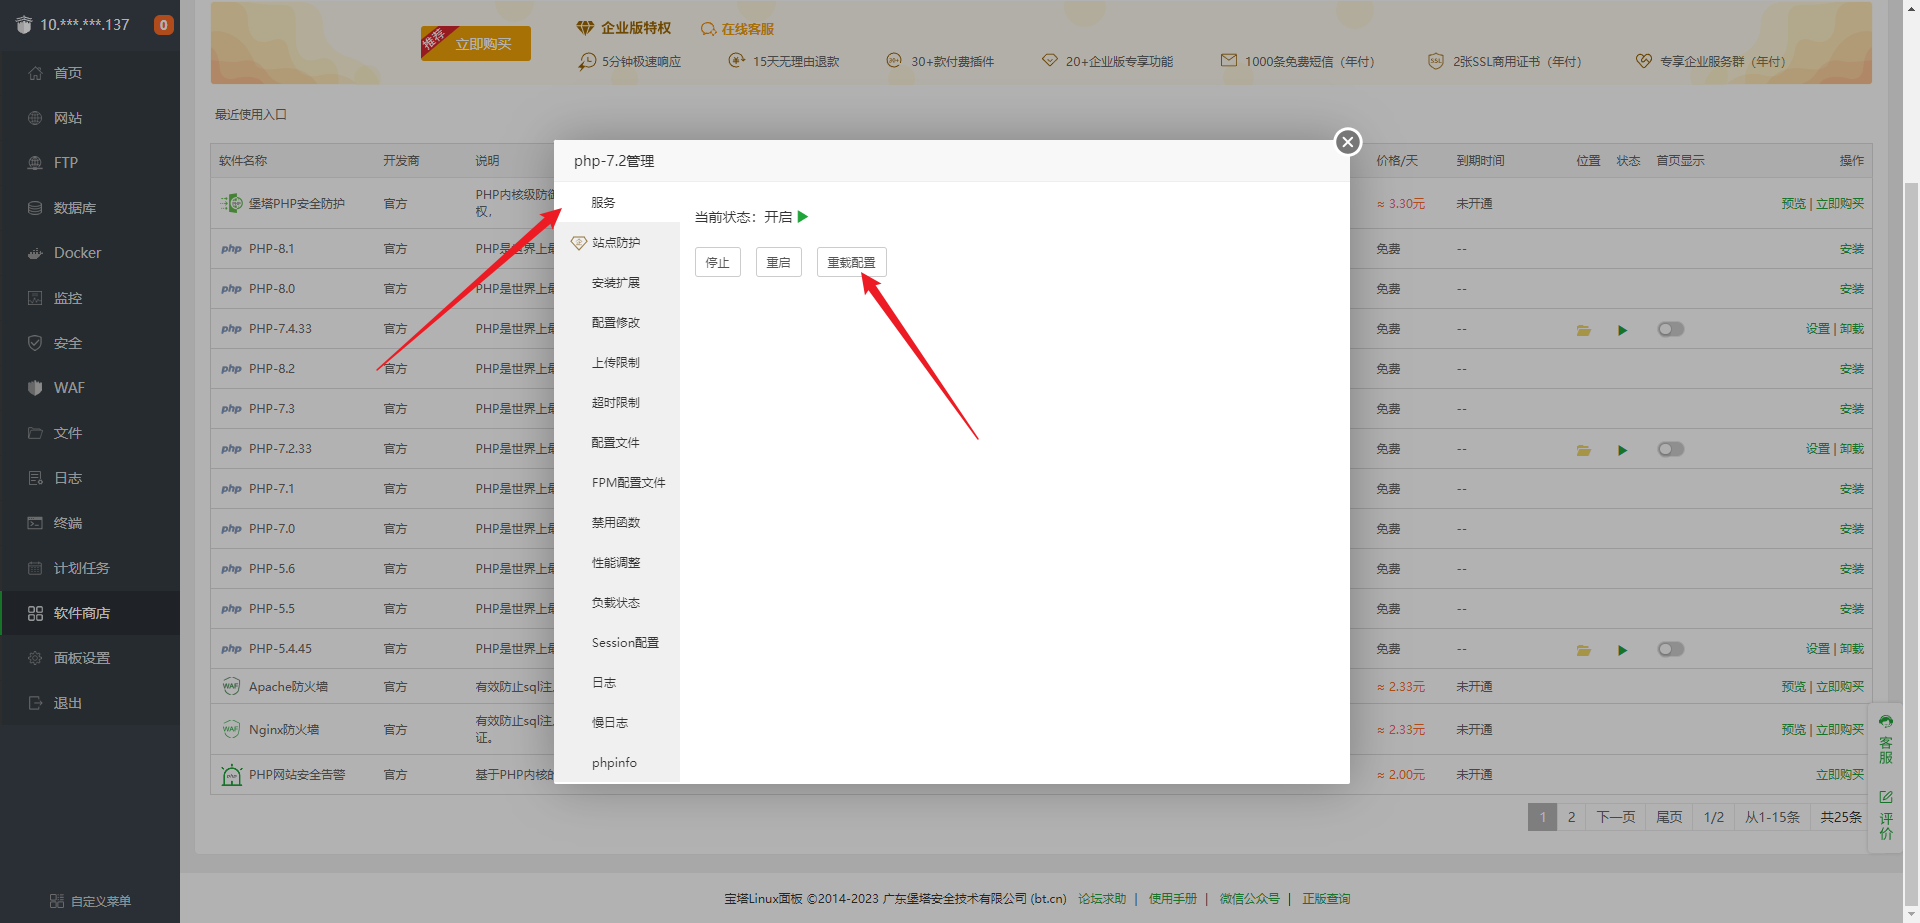Open the folder icon in the PHP-7.4.33 row
Image resolution: width=1920 pixels, height=923 pixels.
pyautogui.click(x=1584, y=330)
